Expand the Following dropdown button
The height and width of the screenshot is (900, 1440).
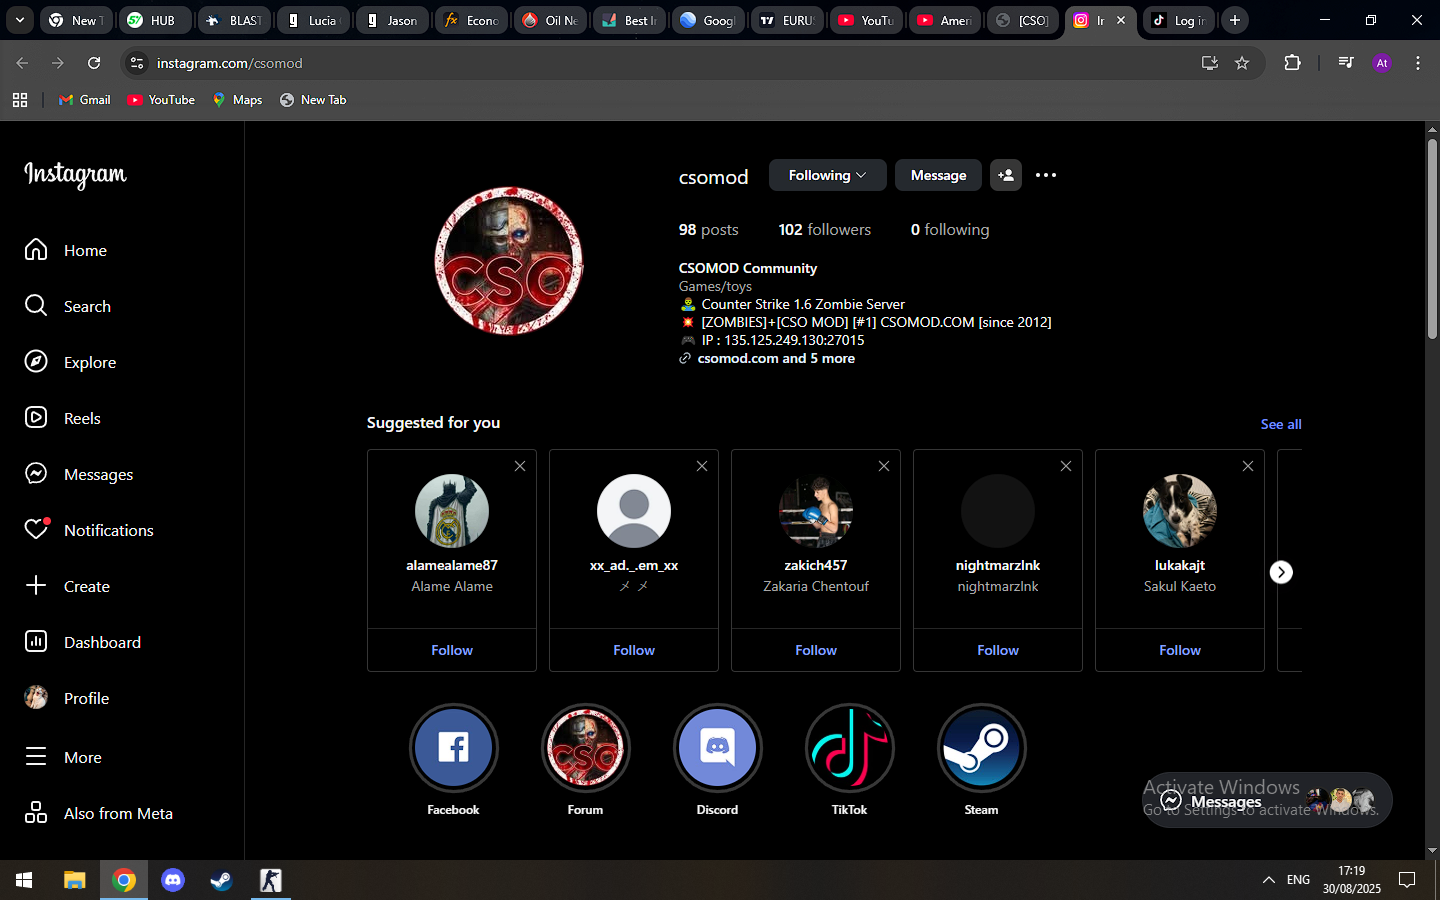coord(827,175)
